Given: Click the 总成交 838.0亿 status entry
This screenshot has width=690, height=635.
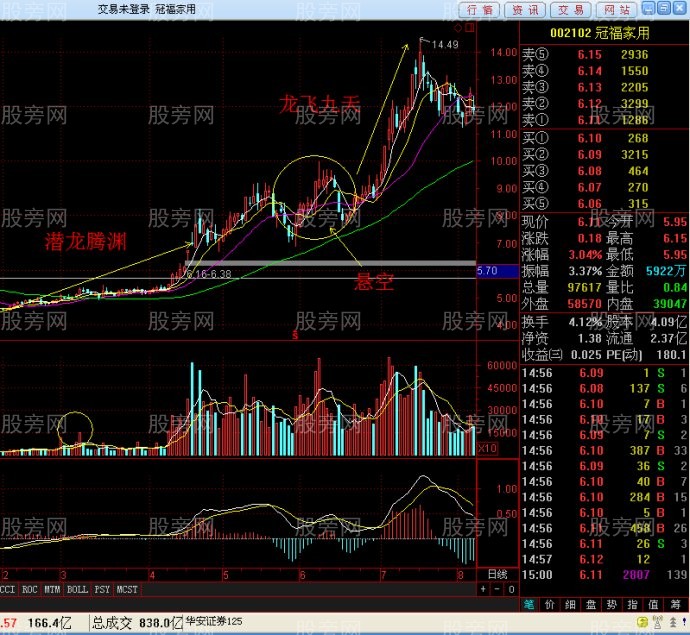Looking at the screenshot, I should click(x=136, y=622).
